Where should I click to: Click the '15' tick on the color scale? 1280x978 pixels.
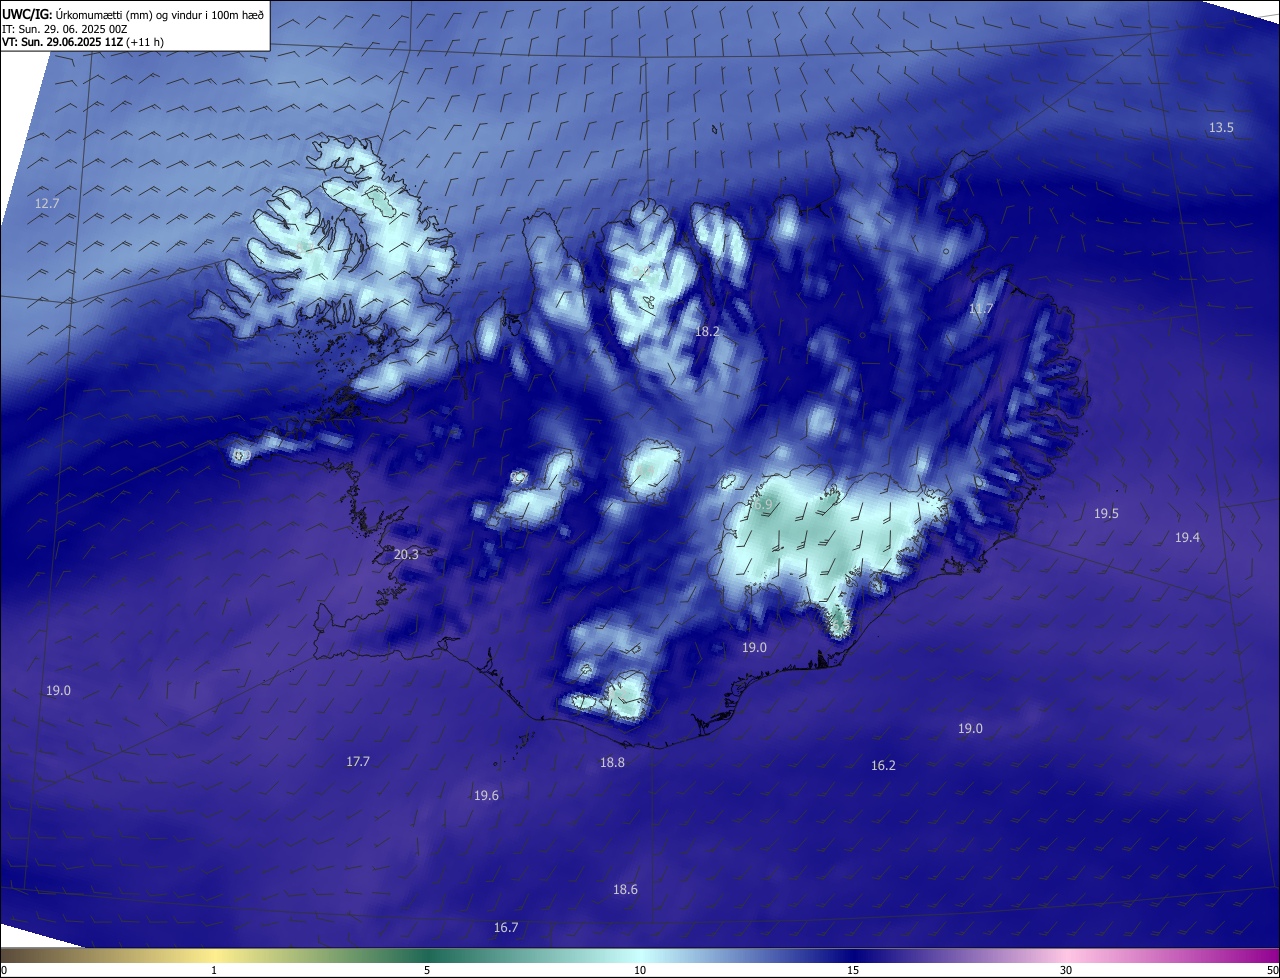coord(853,970)
